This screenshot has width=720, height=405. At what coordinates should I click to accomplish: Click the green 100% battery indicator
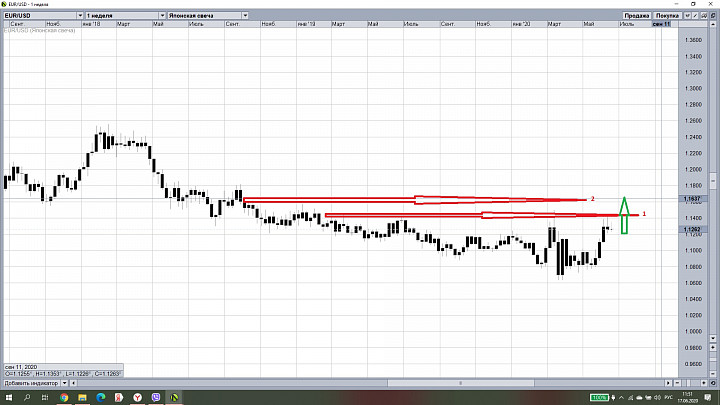click(x=599, y=397)
